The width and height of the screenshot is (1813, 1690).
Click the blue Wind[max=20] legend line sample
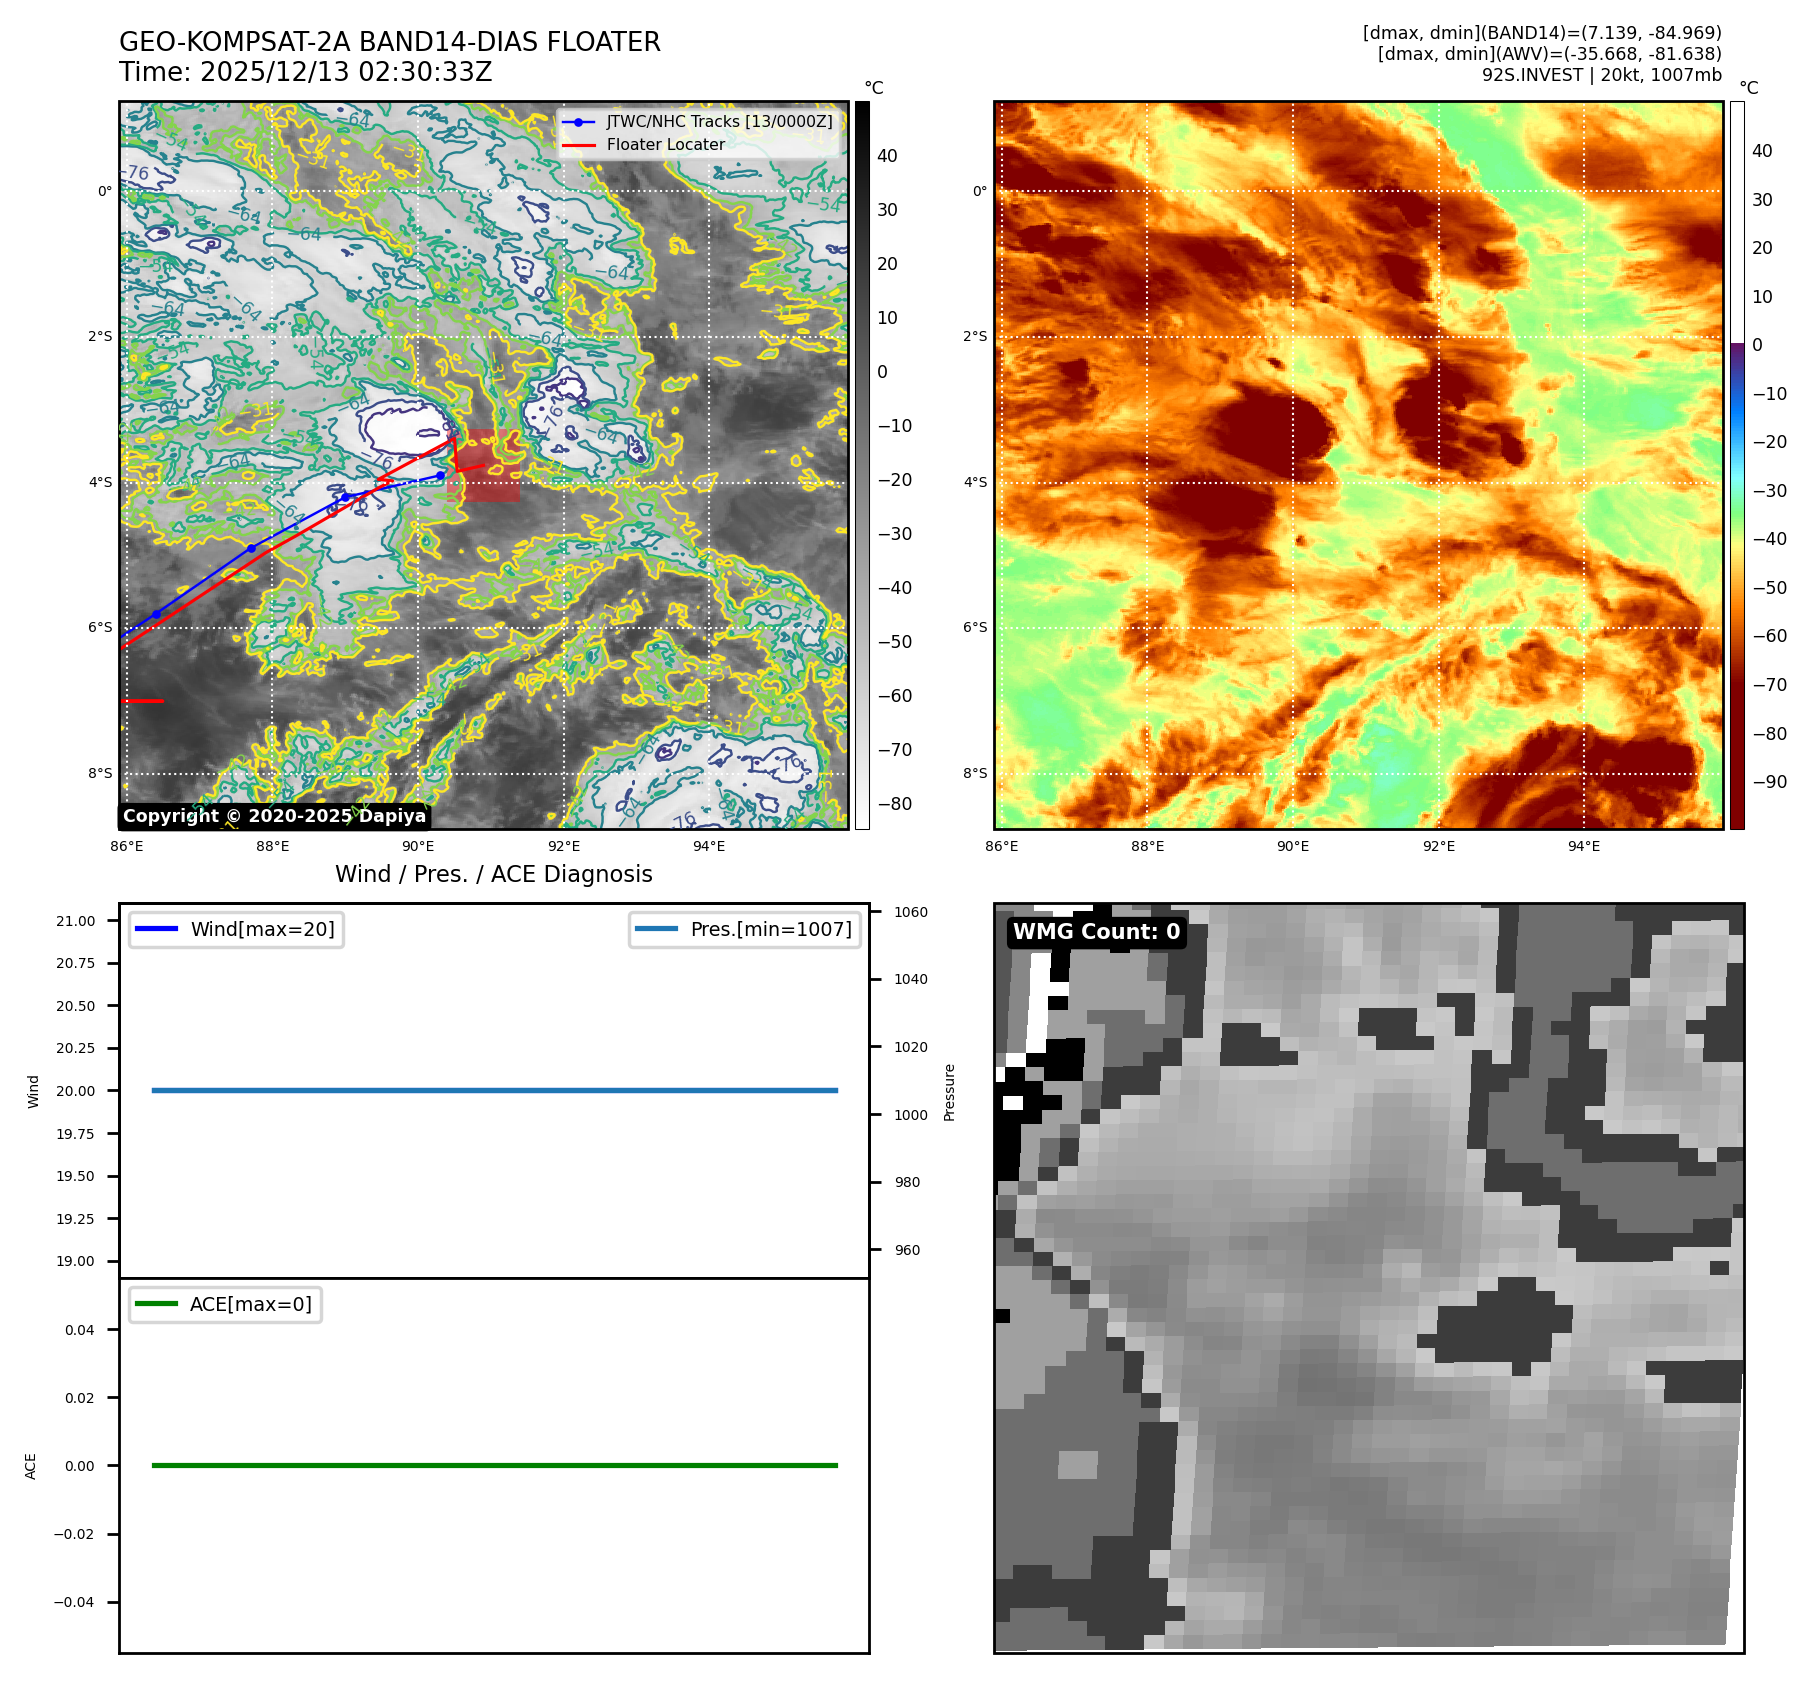click(156, 929)
